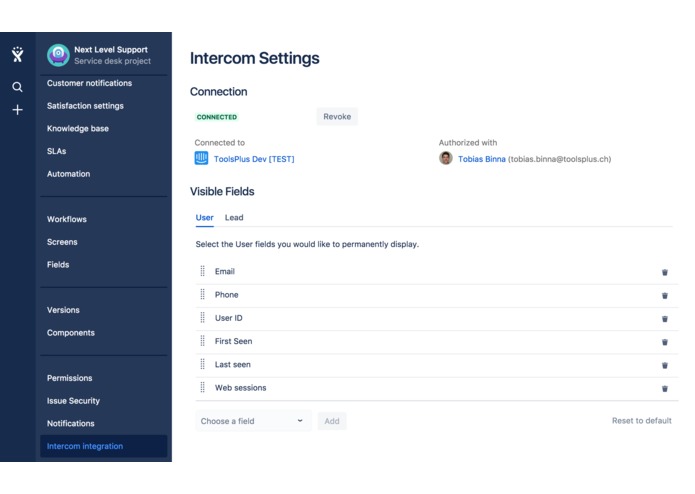The image size is (695, 494).
Task: Delete the Phone field with trash icon
Action: [x=664, y=296]
